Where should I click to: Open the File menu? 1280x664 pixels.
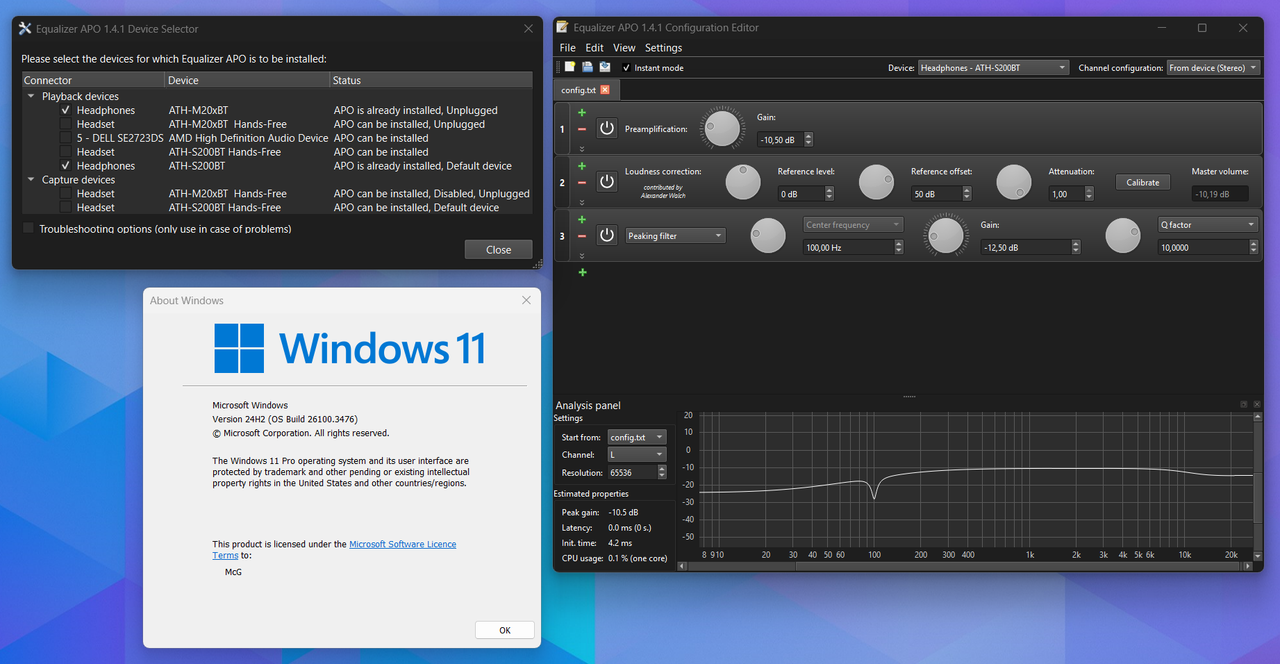tap(567, 47)
